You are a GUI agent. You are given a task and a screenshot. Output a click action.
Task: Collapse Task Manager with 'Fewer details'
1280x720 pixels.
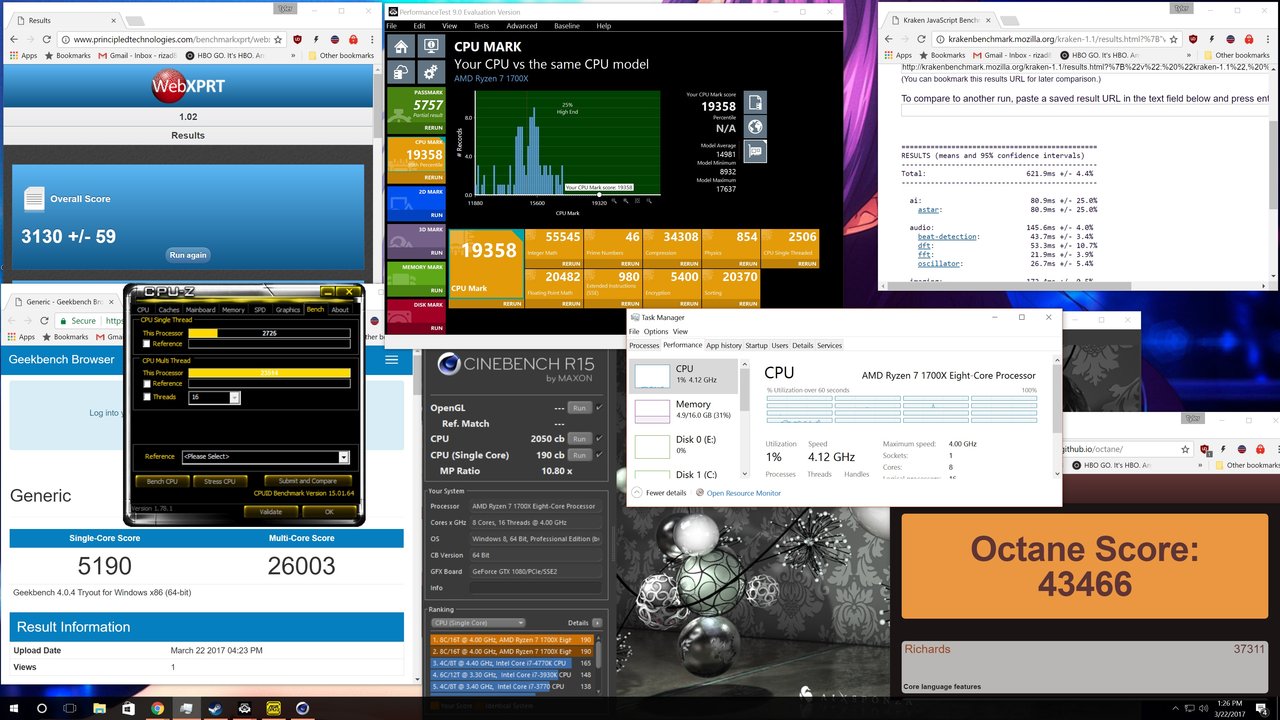659,493
